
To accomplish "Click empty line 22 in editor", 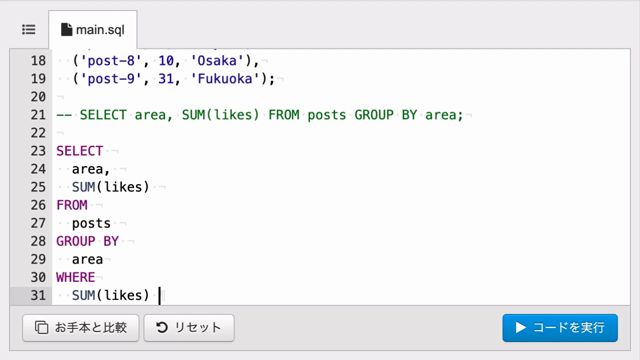I will click(x=341, y=133).
